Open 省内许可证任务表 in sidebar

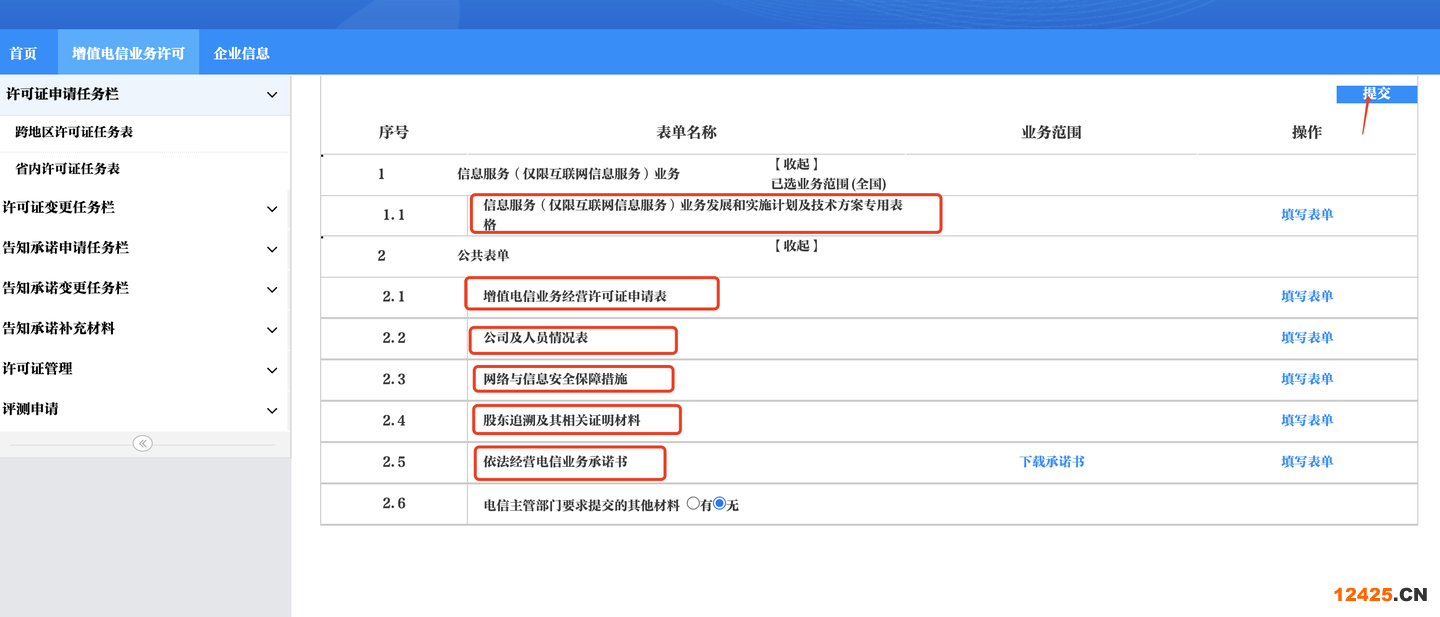pyautogui.click(x=67, y=169)
